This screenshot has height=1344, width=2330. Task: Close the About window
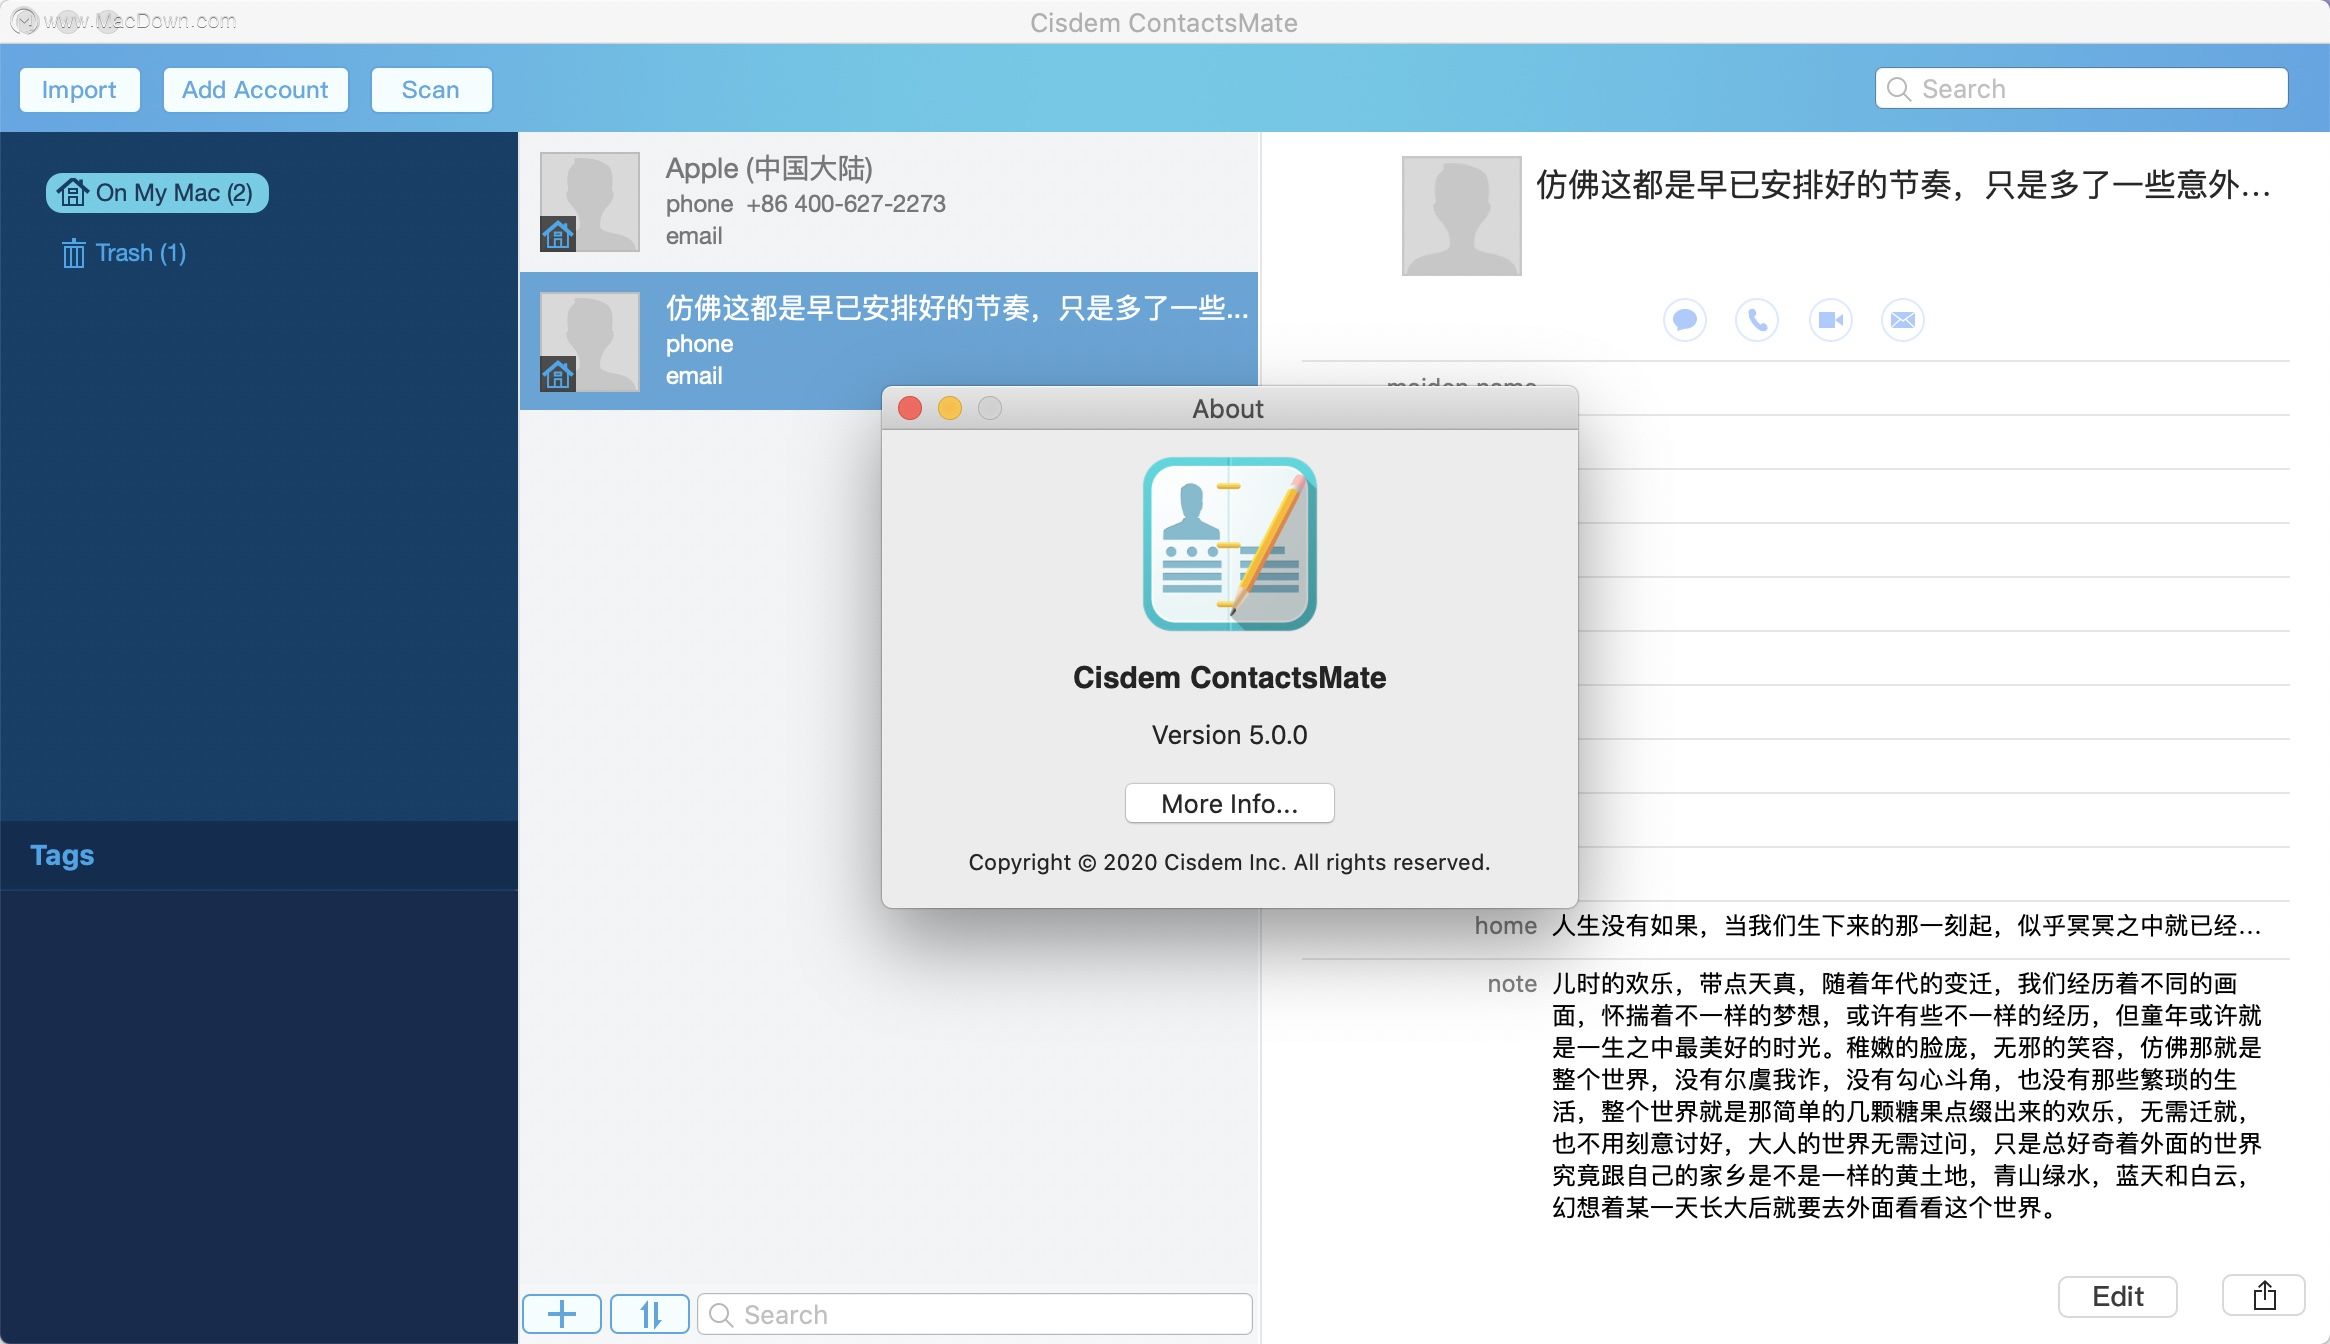coord(910,408)
